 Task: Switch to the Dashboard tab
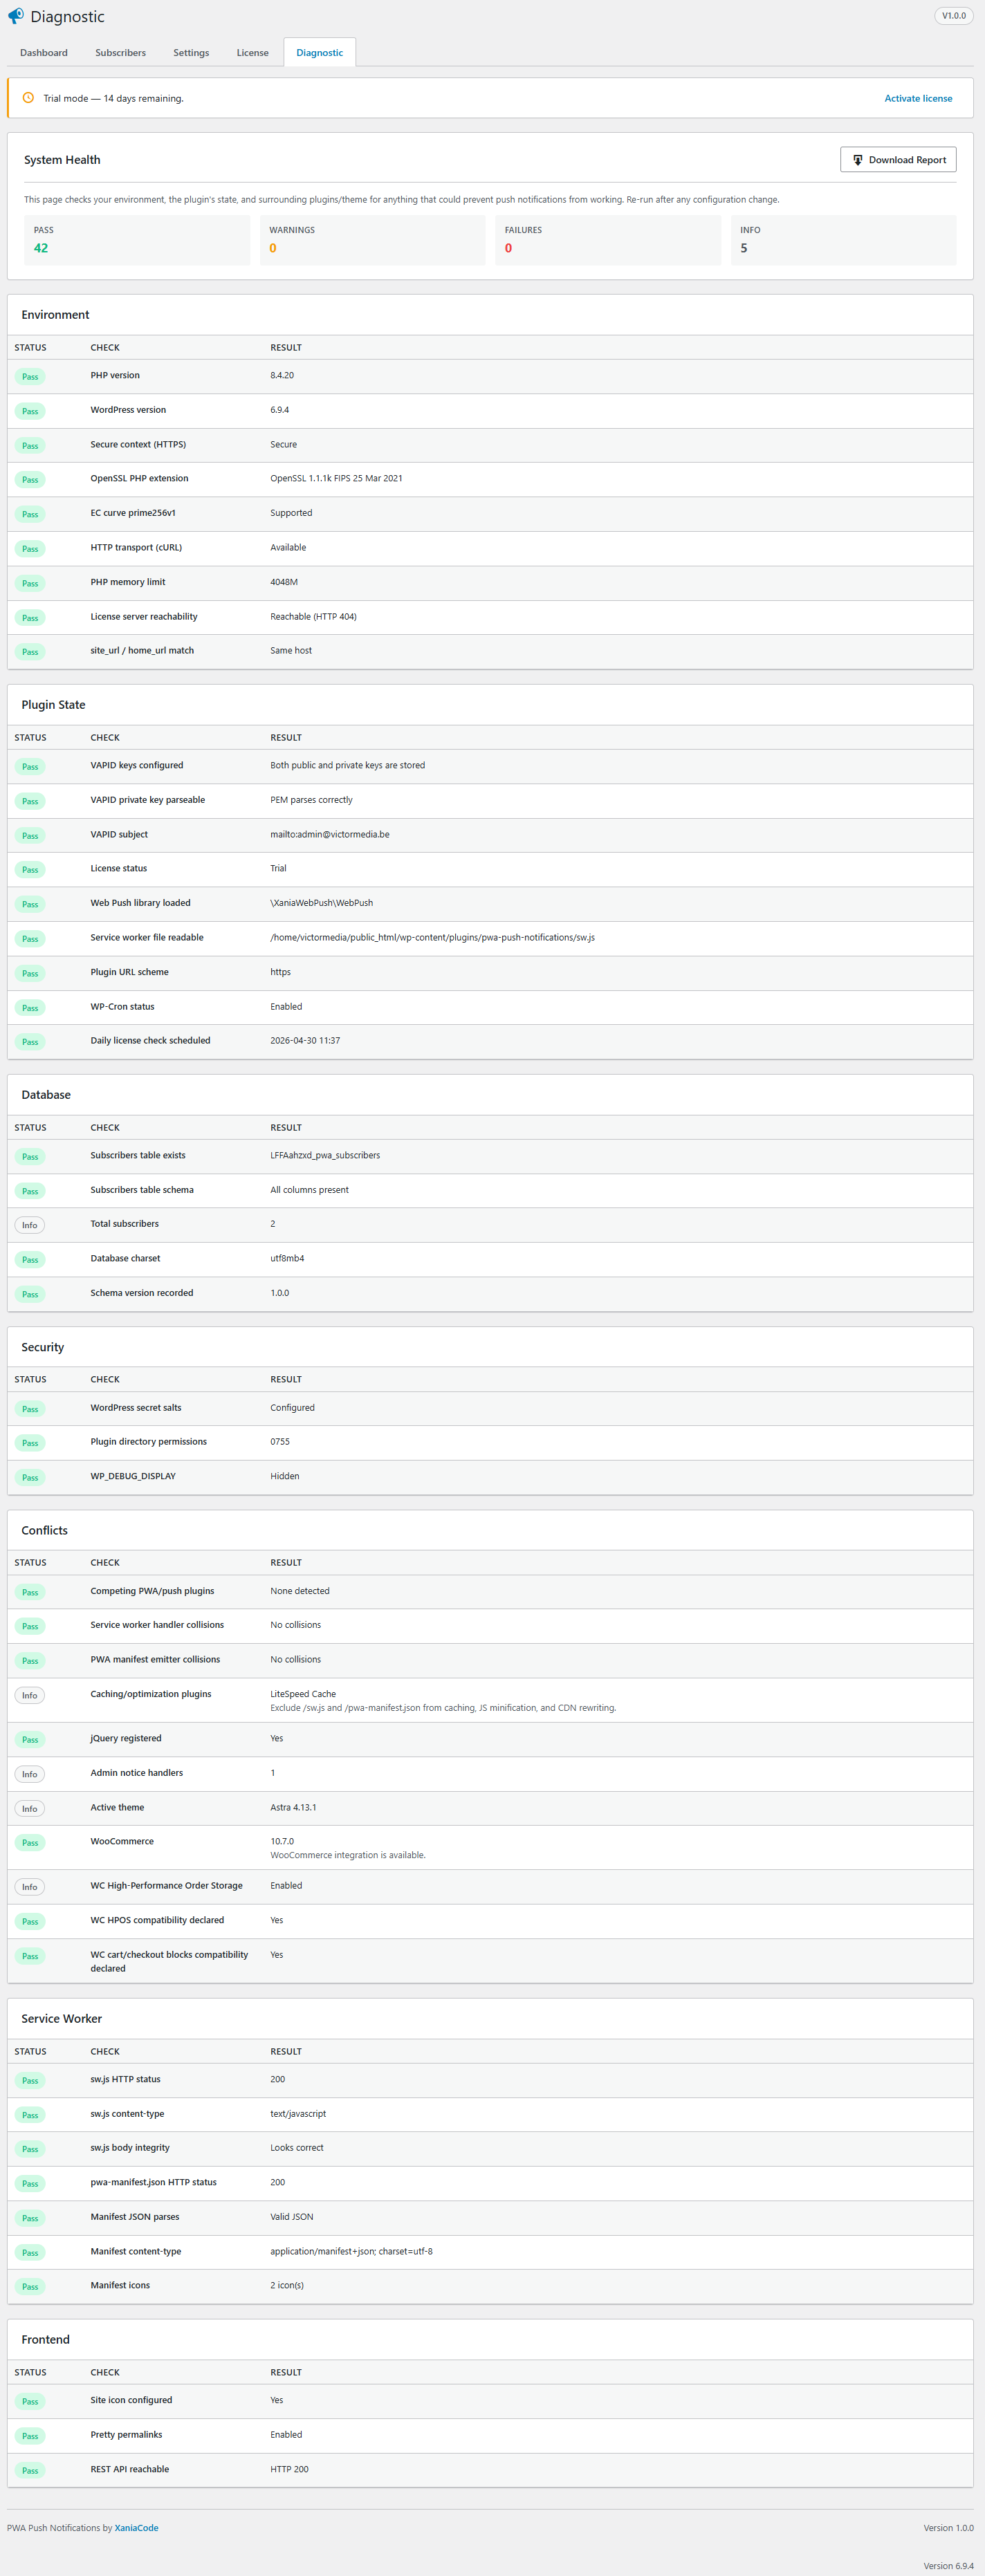(43, 53)
